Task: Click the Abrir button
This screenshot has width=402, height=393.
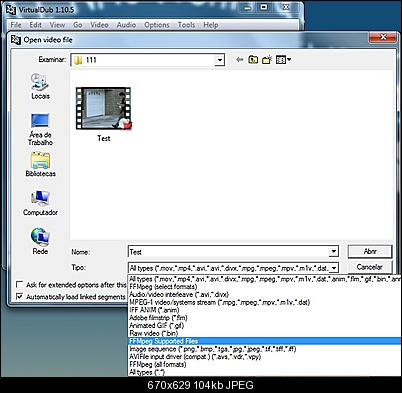Action: (x=370, y=251)
